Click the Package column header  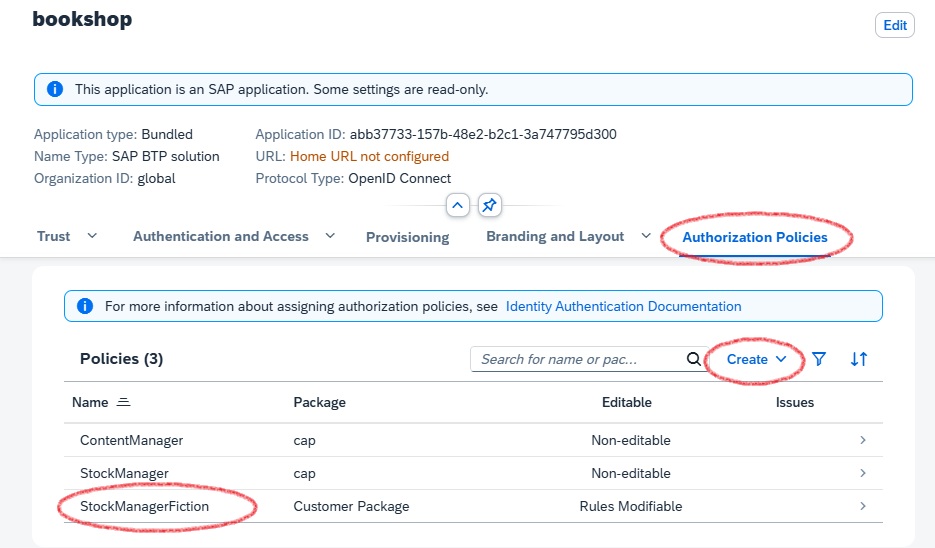(x=320, y=403)
